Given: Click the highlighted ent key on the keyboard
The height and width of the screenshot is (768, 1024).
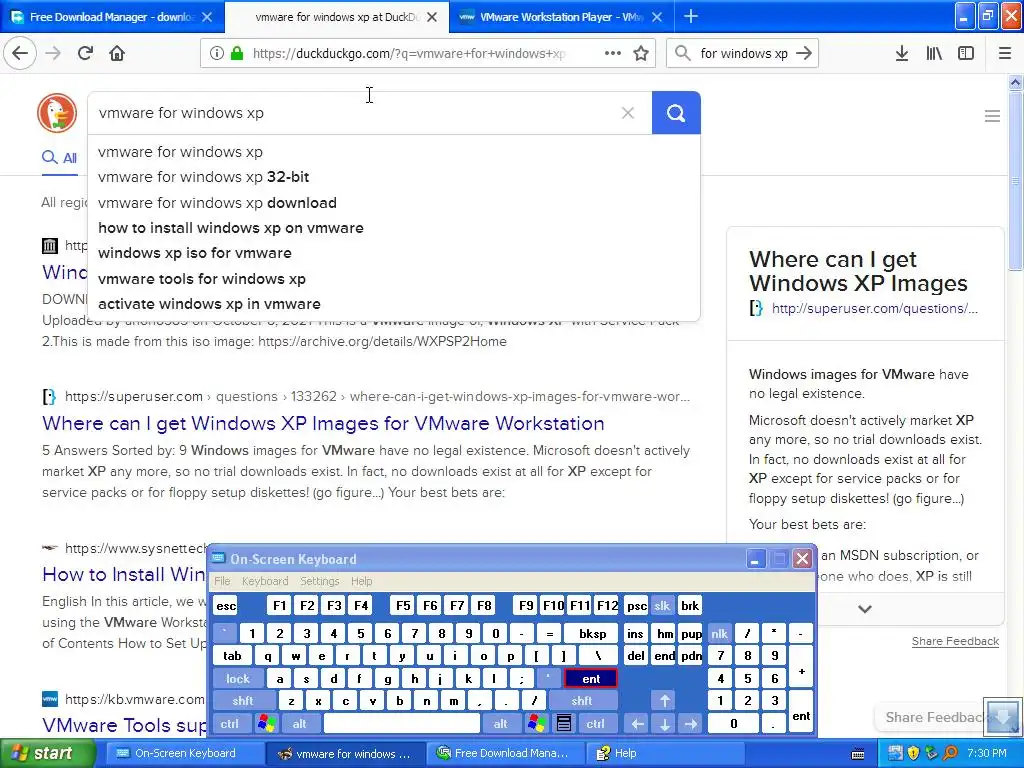Looking at the screenshot, I should 590,679.
